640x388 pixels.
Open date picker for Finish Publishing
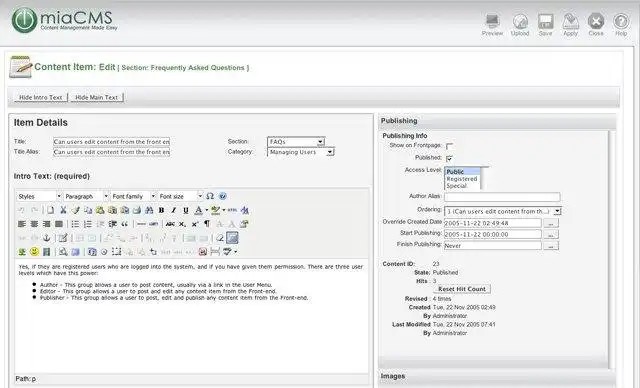click(551, 246)
